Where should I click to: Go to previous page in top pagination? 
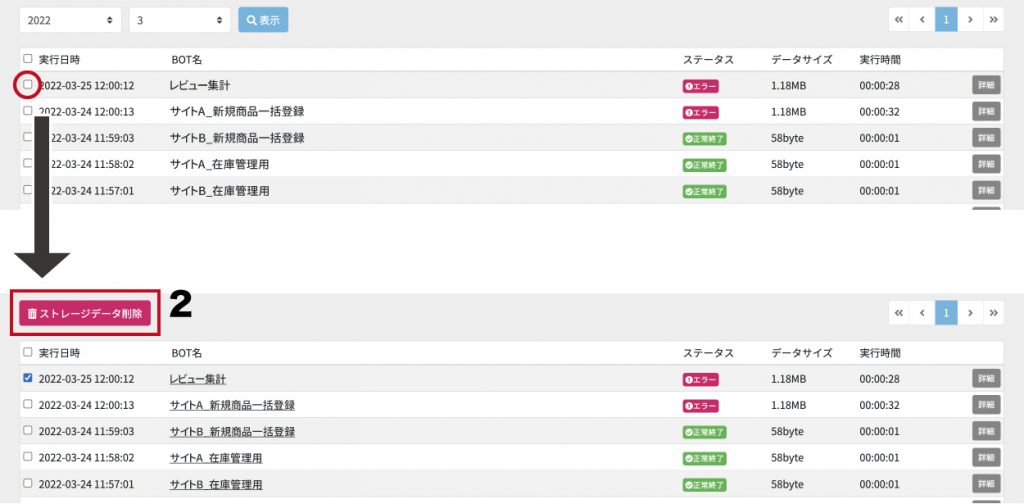[922, 20]
